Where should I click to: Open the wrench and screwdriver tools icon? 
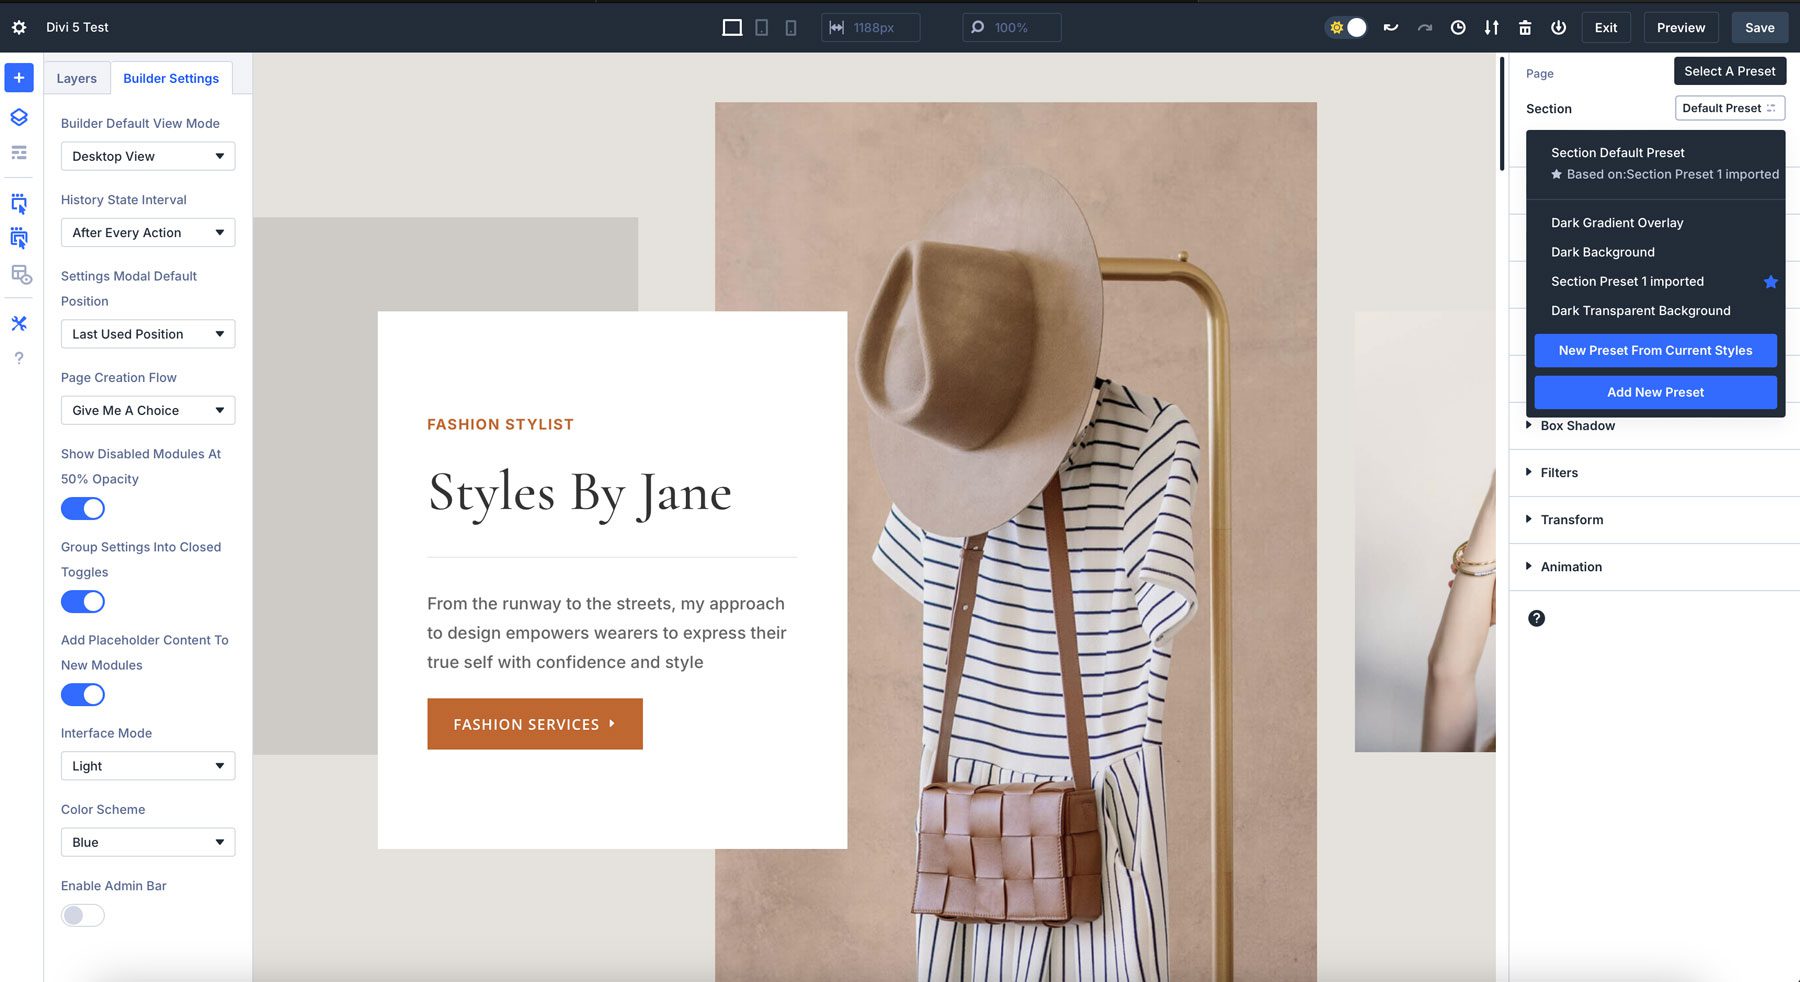(x=18, y=323)
